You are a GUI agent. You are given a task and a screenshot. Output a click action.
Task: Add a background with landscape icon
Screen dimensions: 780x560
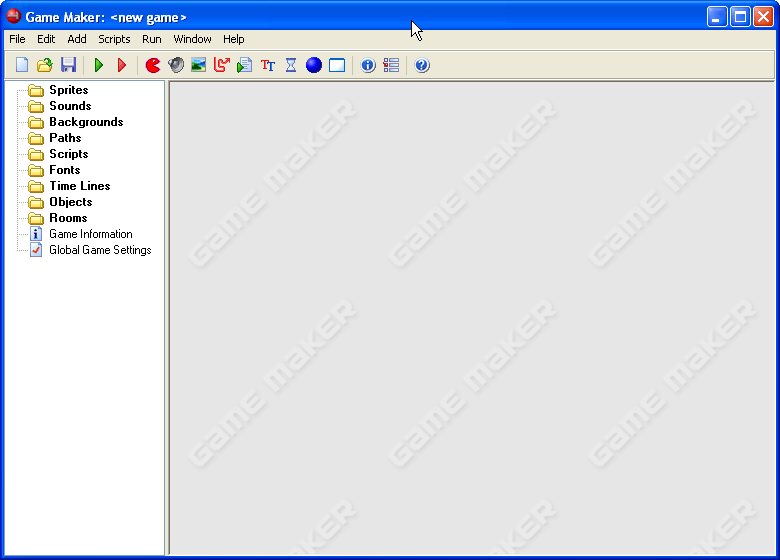(x=198, y=65)
